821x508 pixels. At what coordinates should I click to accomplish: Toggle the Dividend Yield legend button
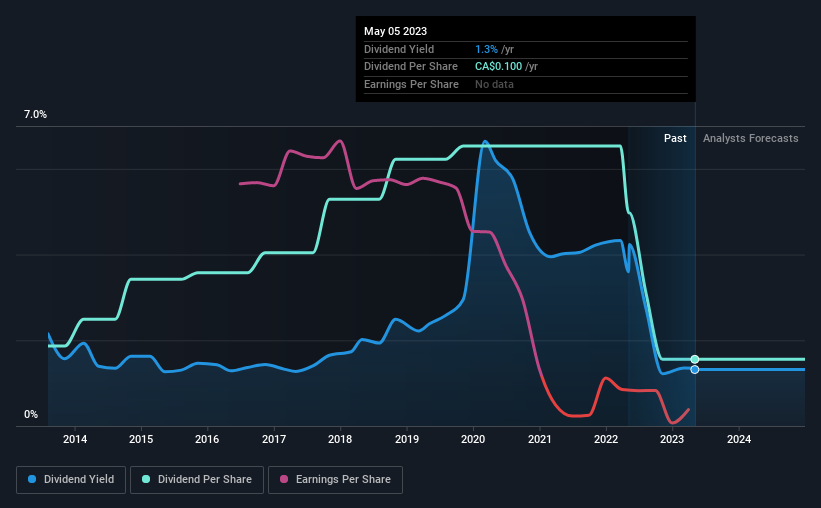click(x=71, y=480)
